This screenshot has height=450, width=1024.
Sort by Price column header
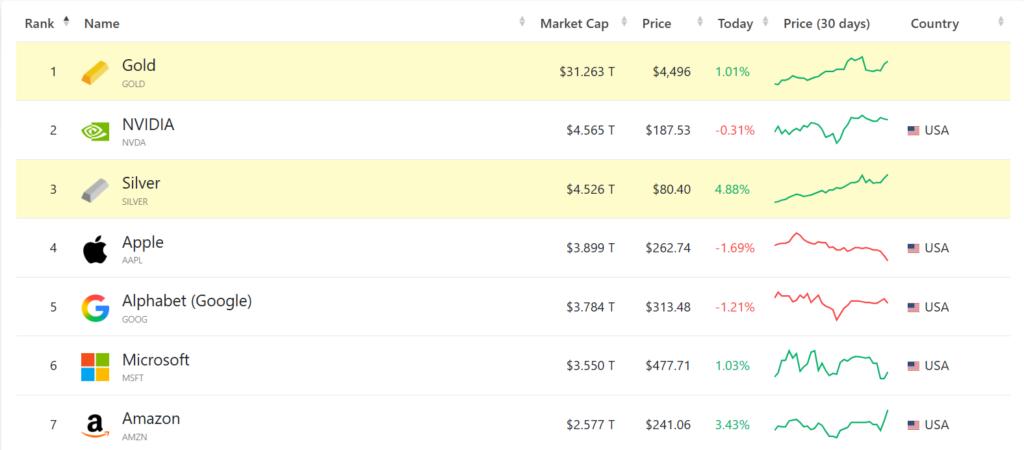pyautogui.click(x=656, y=23)
